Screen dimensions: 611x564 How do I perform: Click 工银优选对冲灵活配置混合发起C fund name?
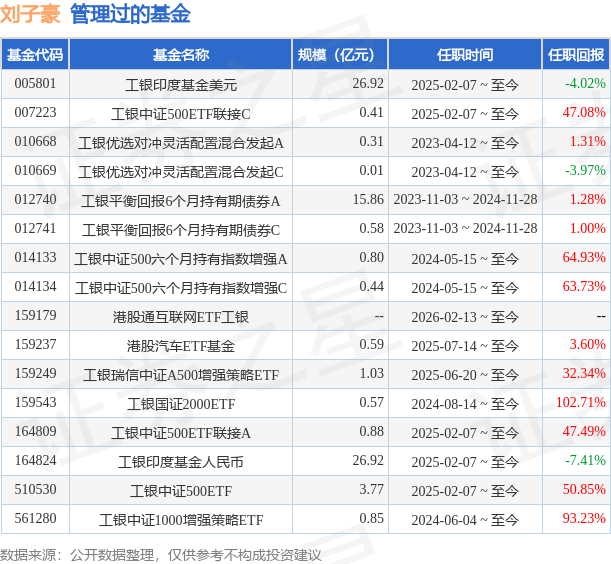coord(181,171)
